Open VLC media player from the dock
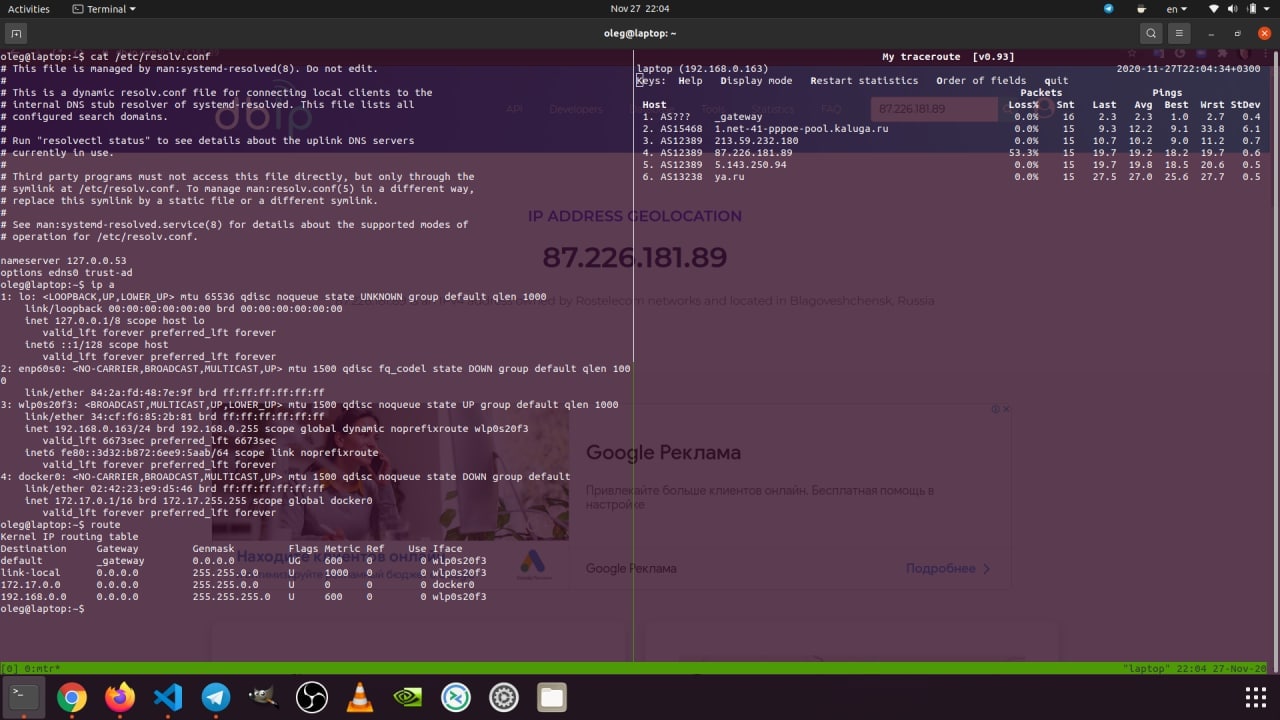 click(360, 697)
